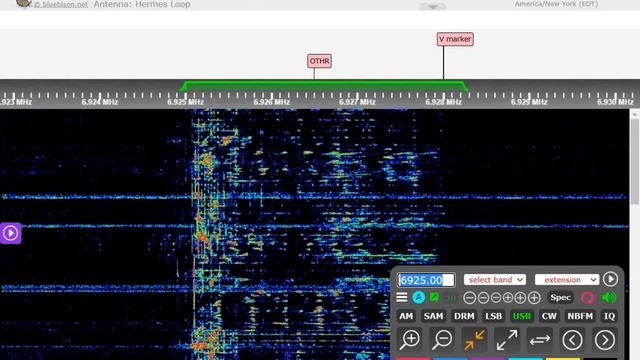Switch to CW mode

tap(549, 316)
